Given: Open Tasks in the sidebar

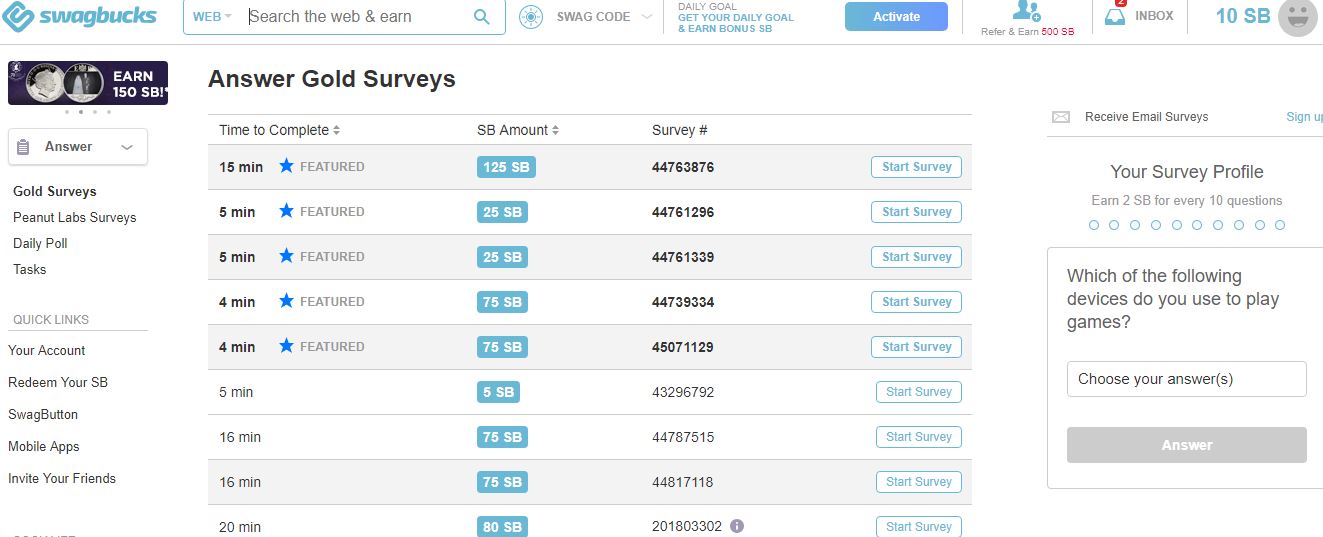Looking at the screenshot, I should coord(29,269).
